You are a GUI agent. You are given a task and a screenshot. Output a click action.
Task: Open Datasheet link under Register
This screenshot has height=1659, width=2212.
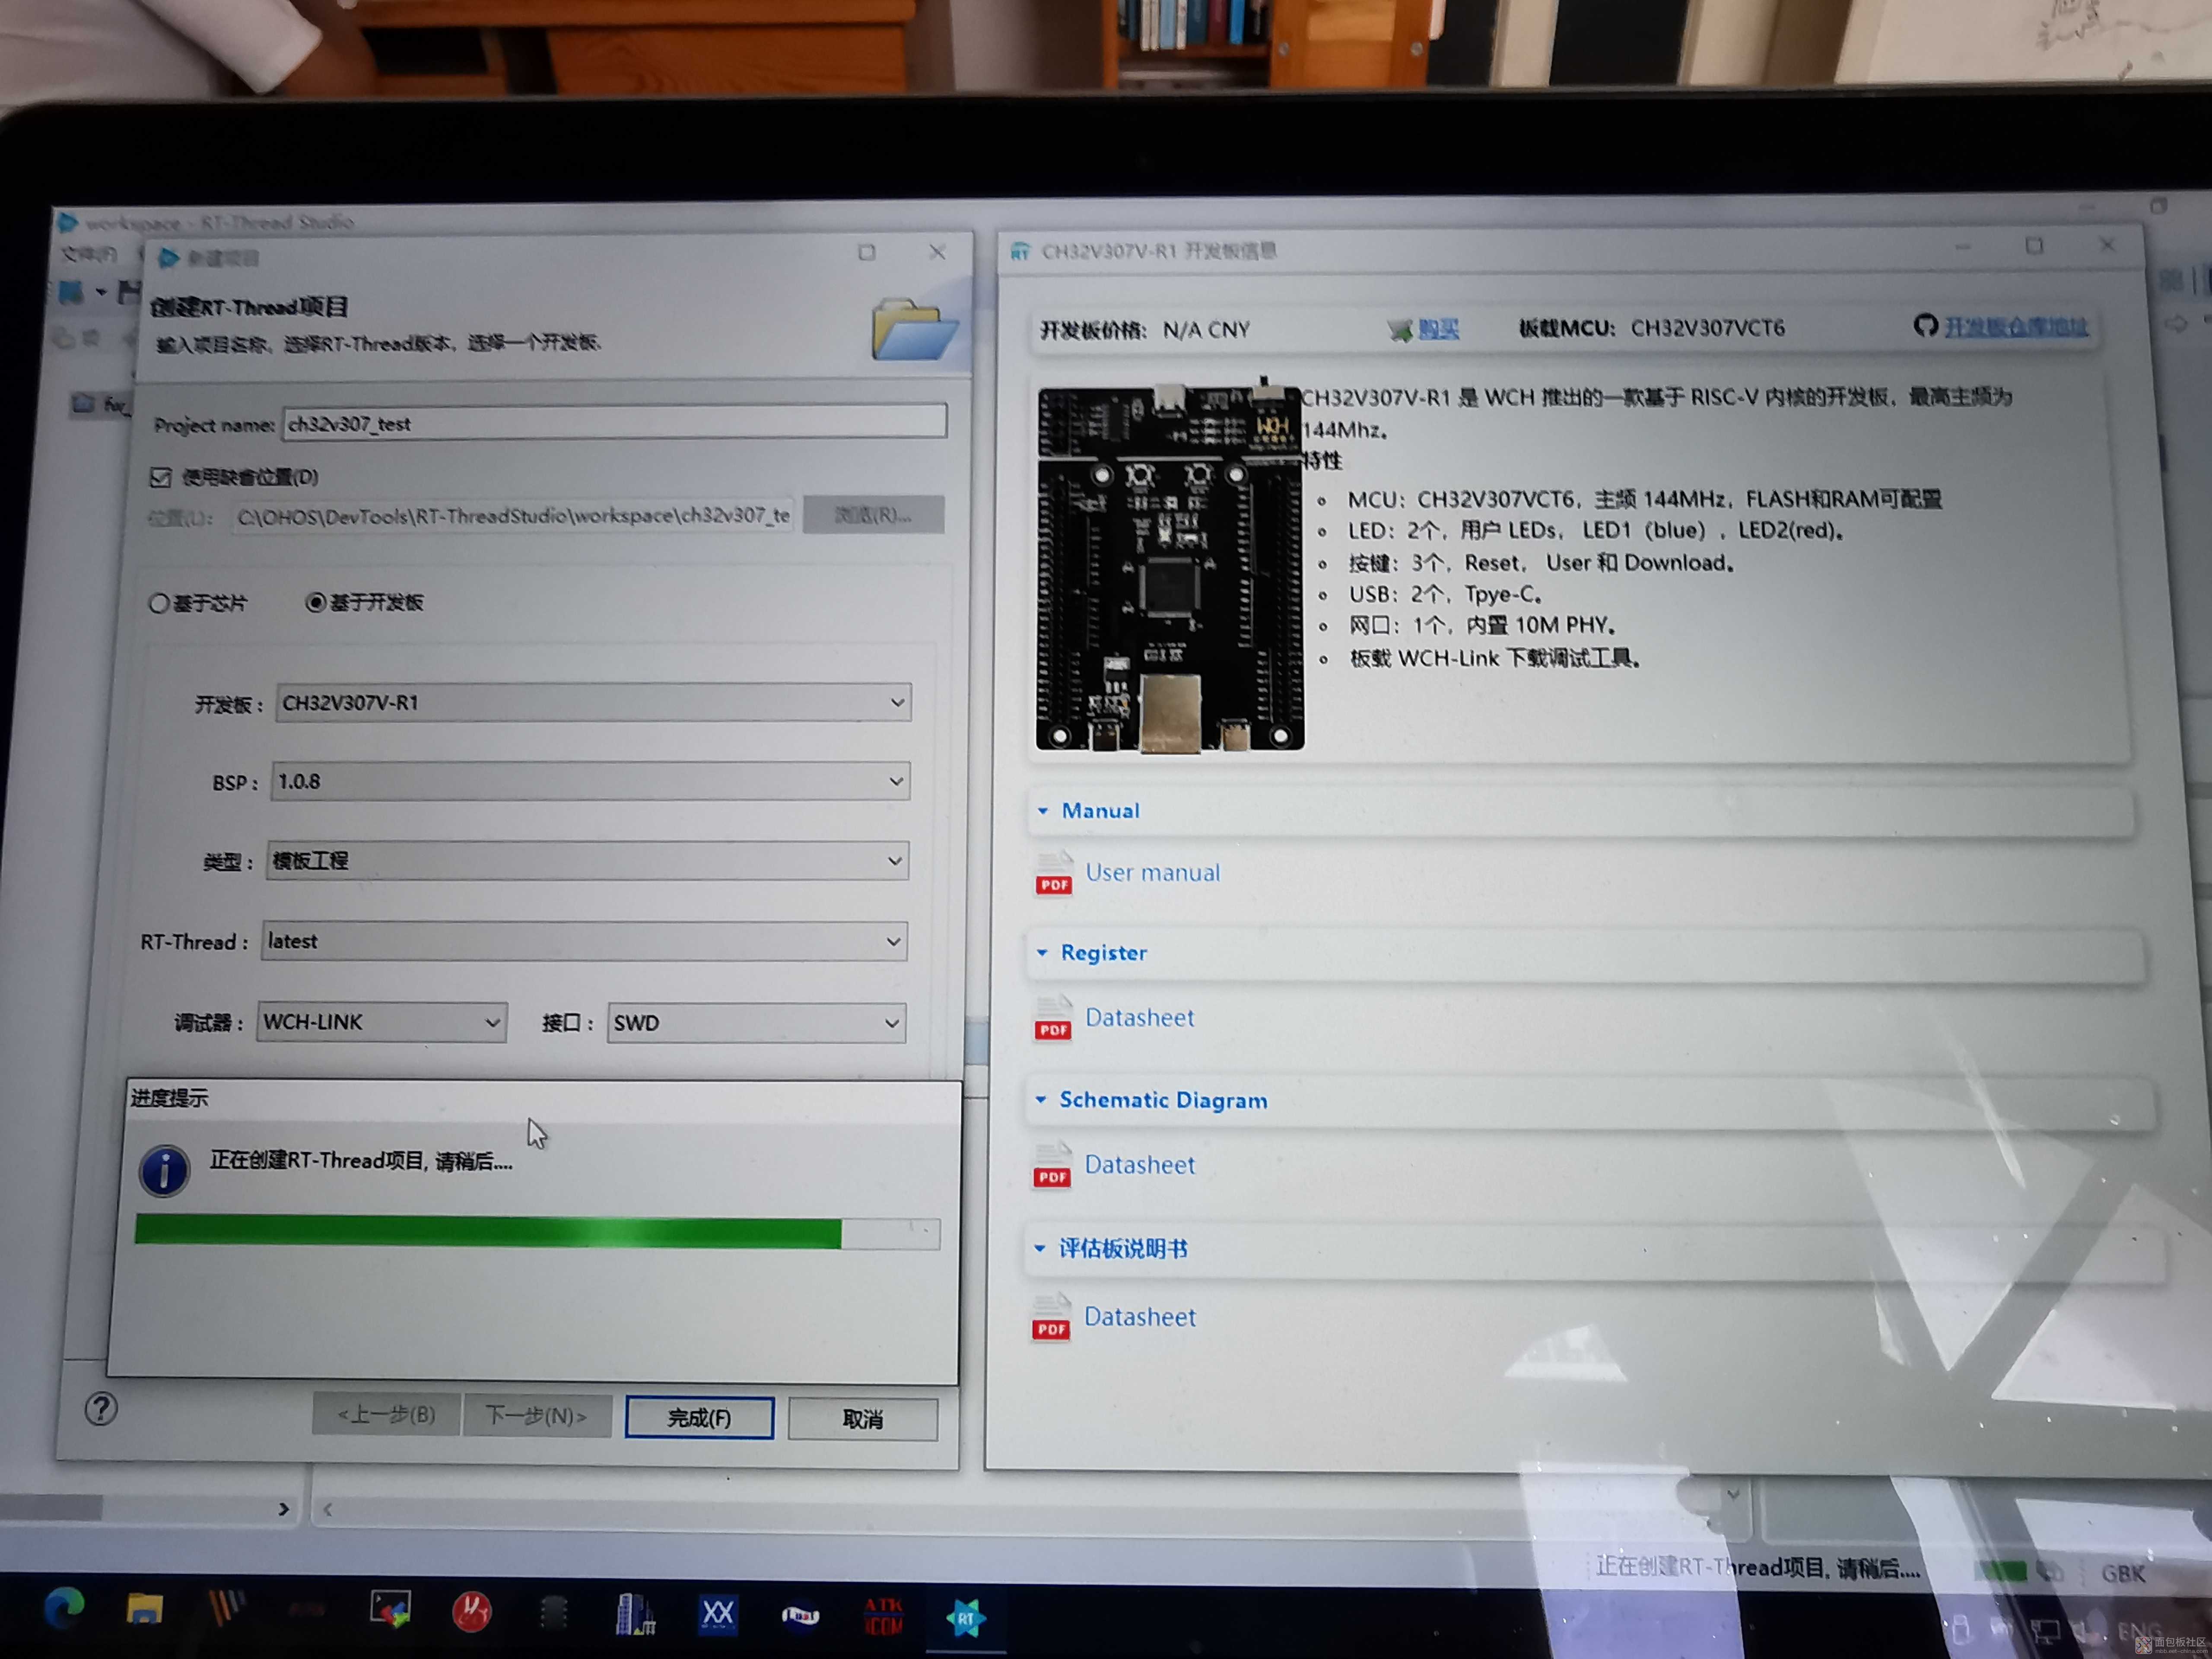point(1140,1018)
